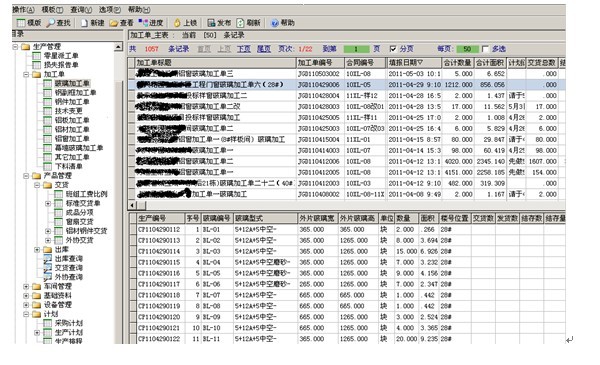Click the 发布 publish icon
Image resolution: width=600 pixels, height=365 pixels.
point(211,23)
